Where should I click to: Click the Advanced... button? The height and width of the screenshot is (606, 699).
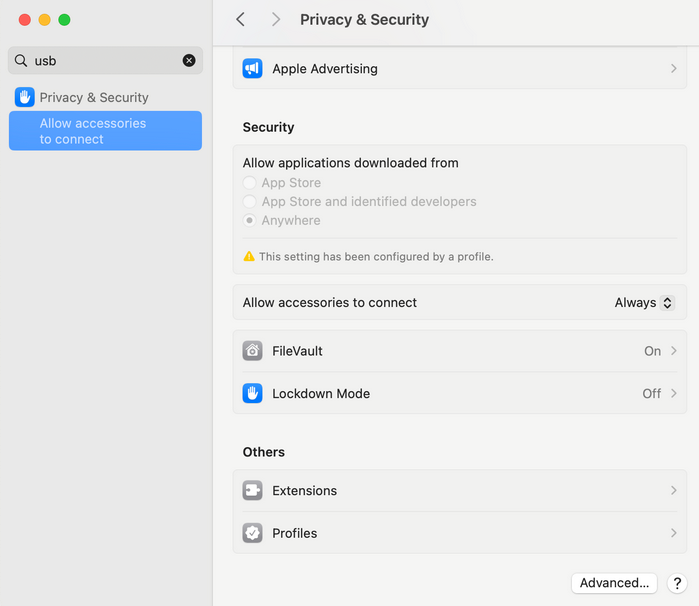pyautogui.click(x=614, y=583)
